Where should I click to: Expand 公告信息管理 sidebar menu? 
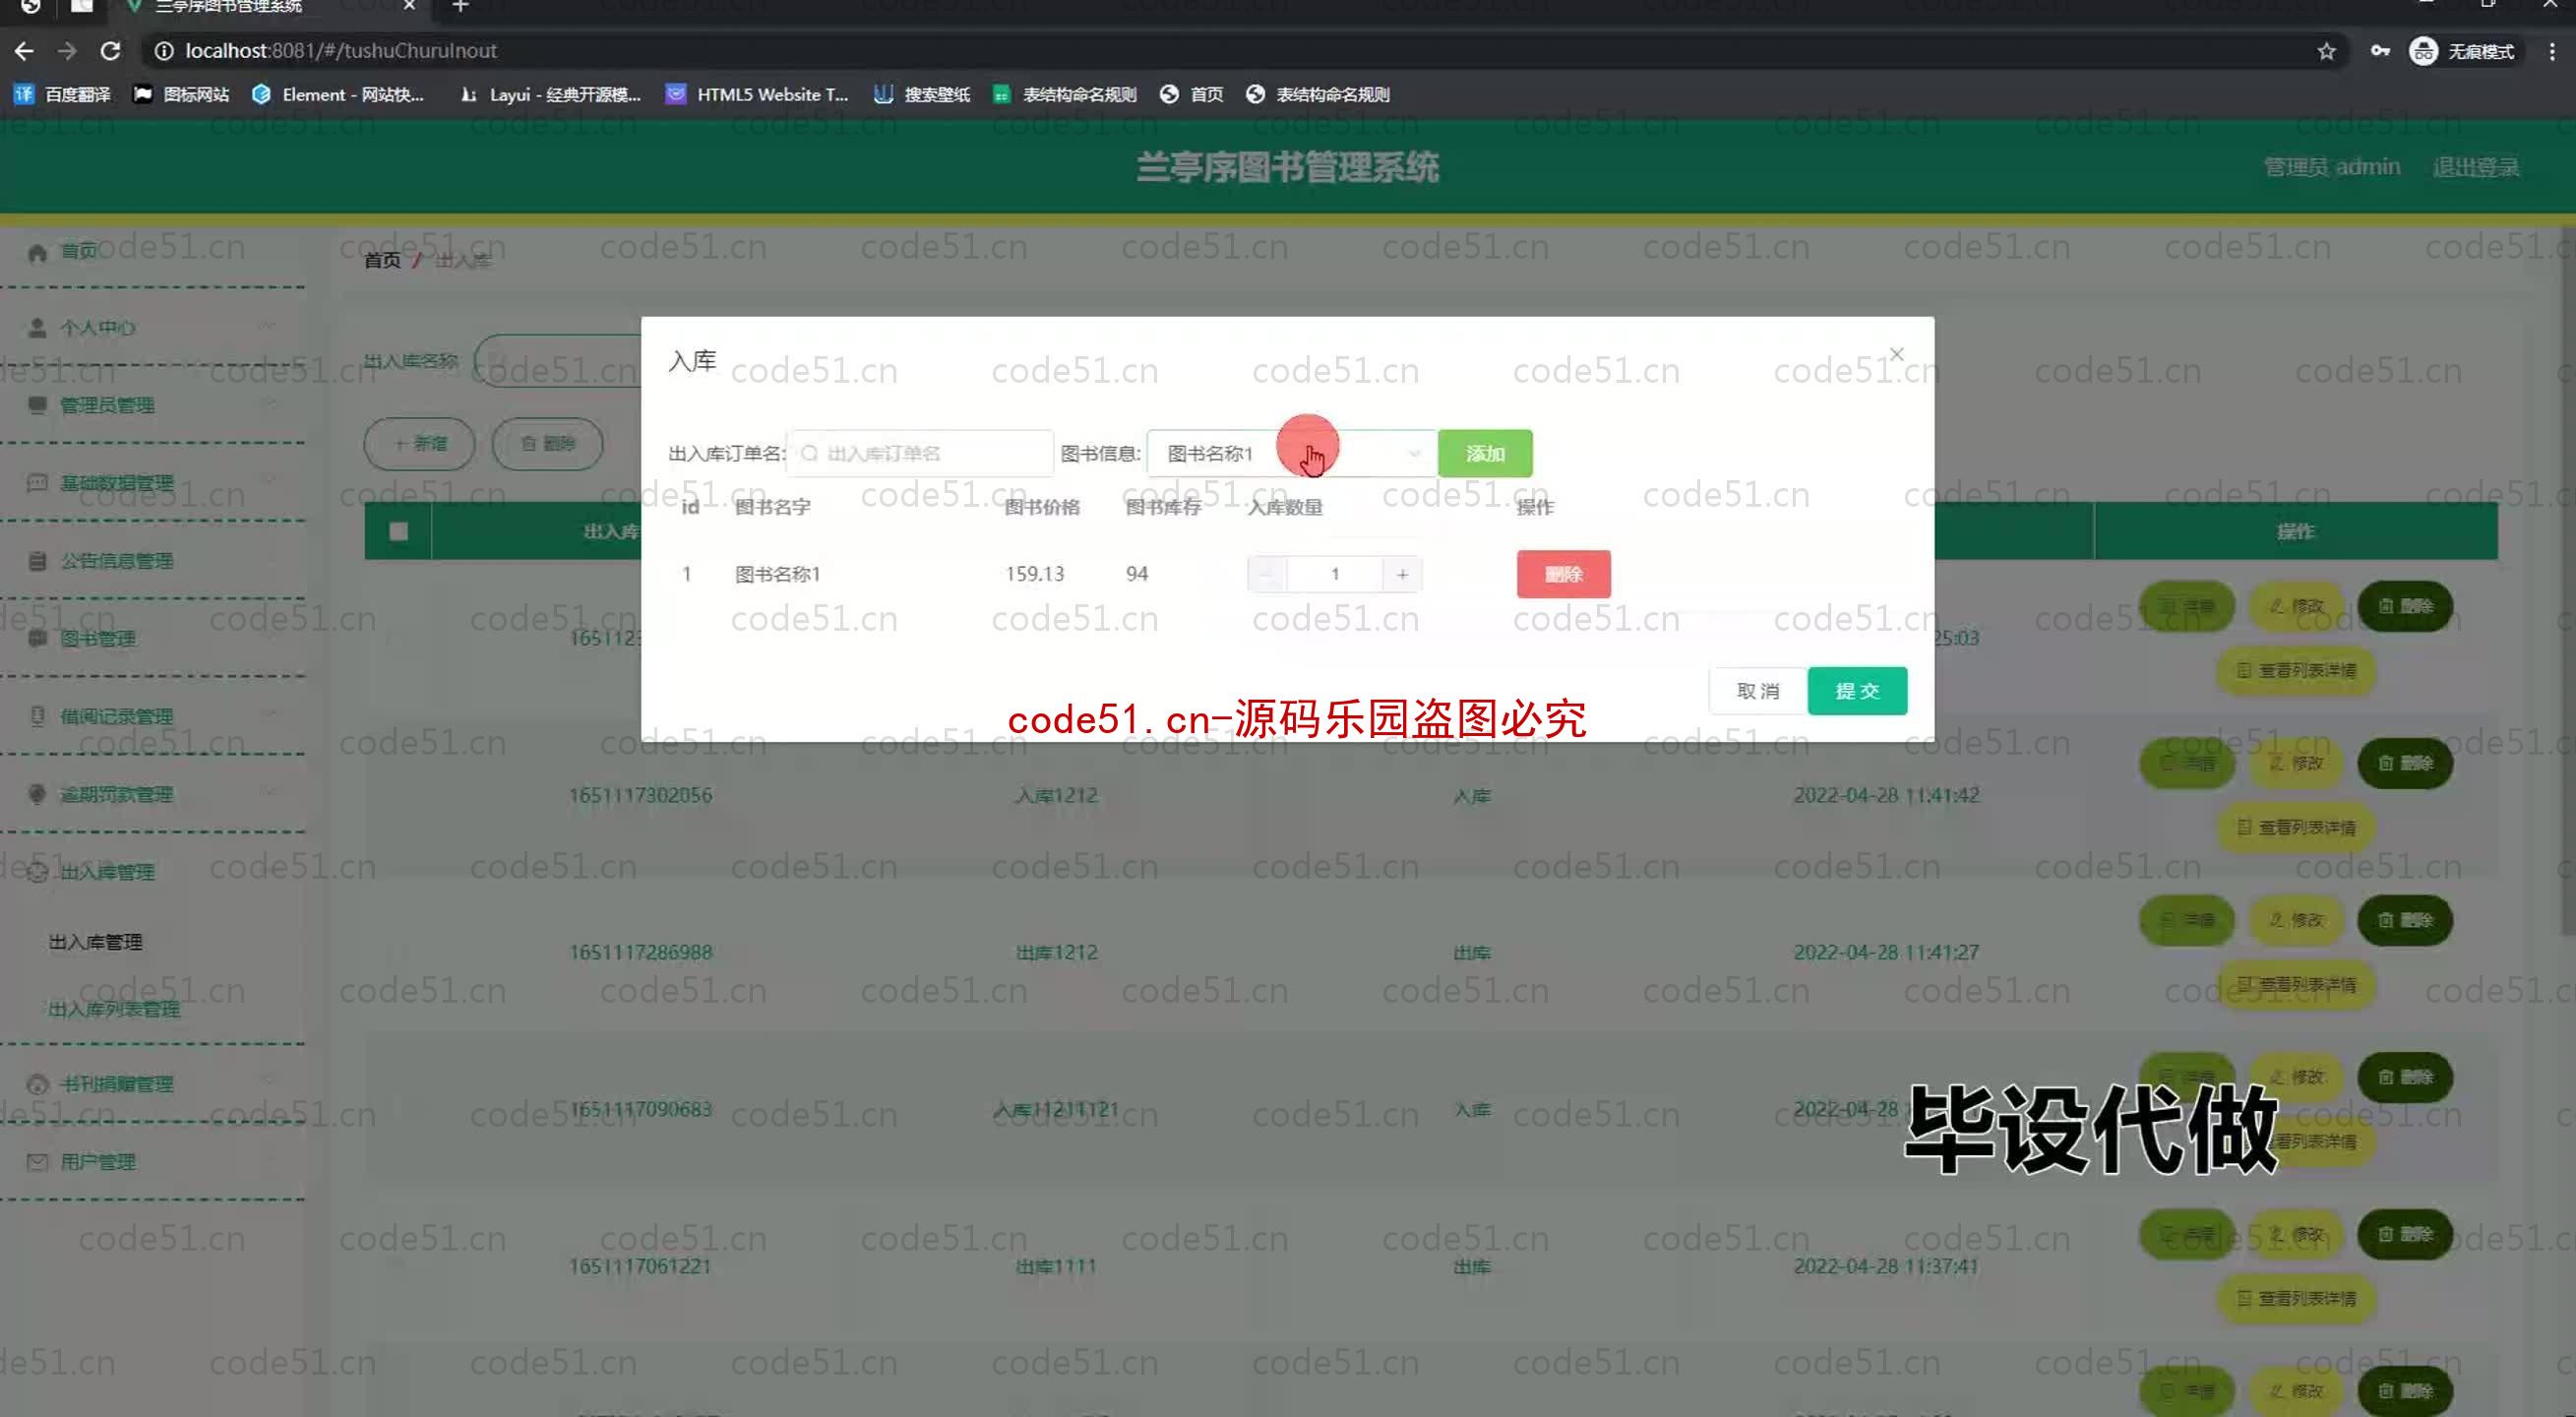(152, 561)
